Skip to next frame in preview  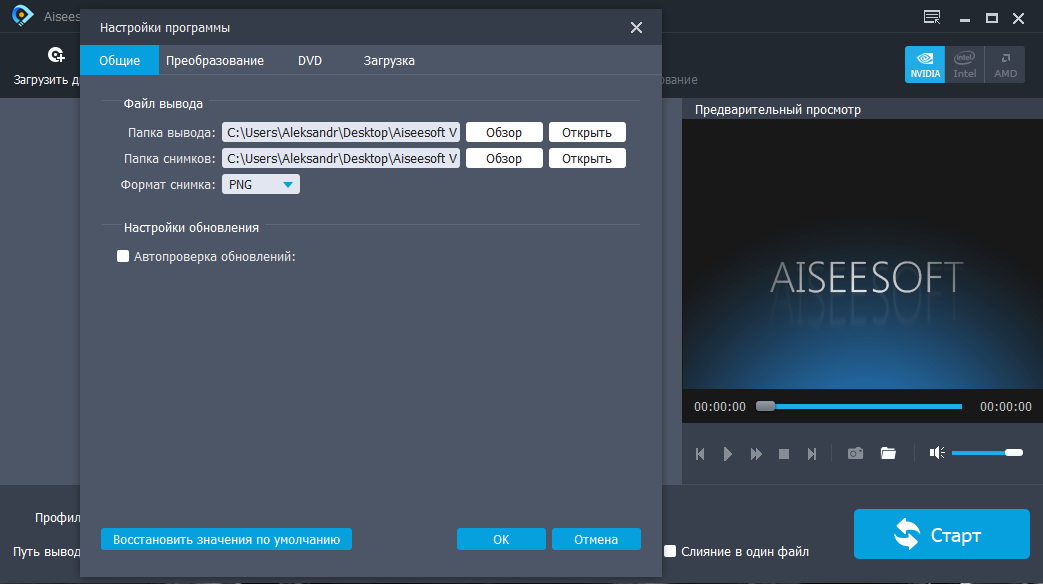[812, 454]
